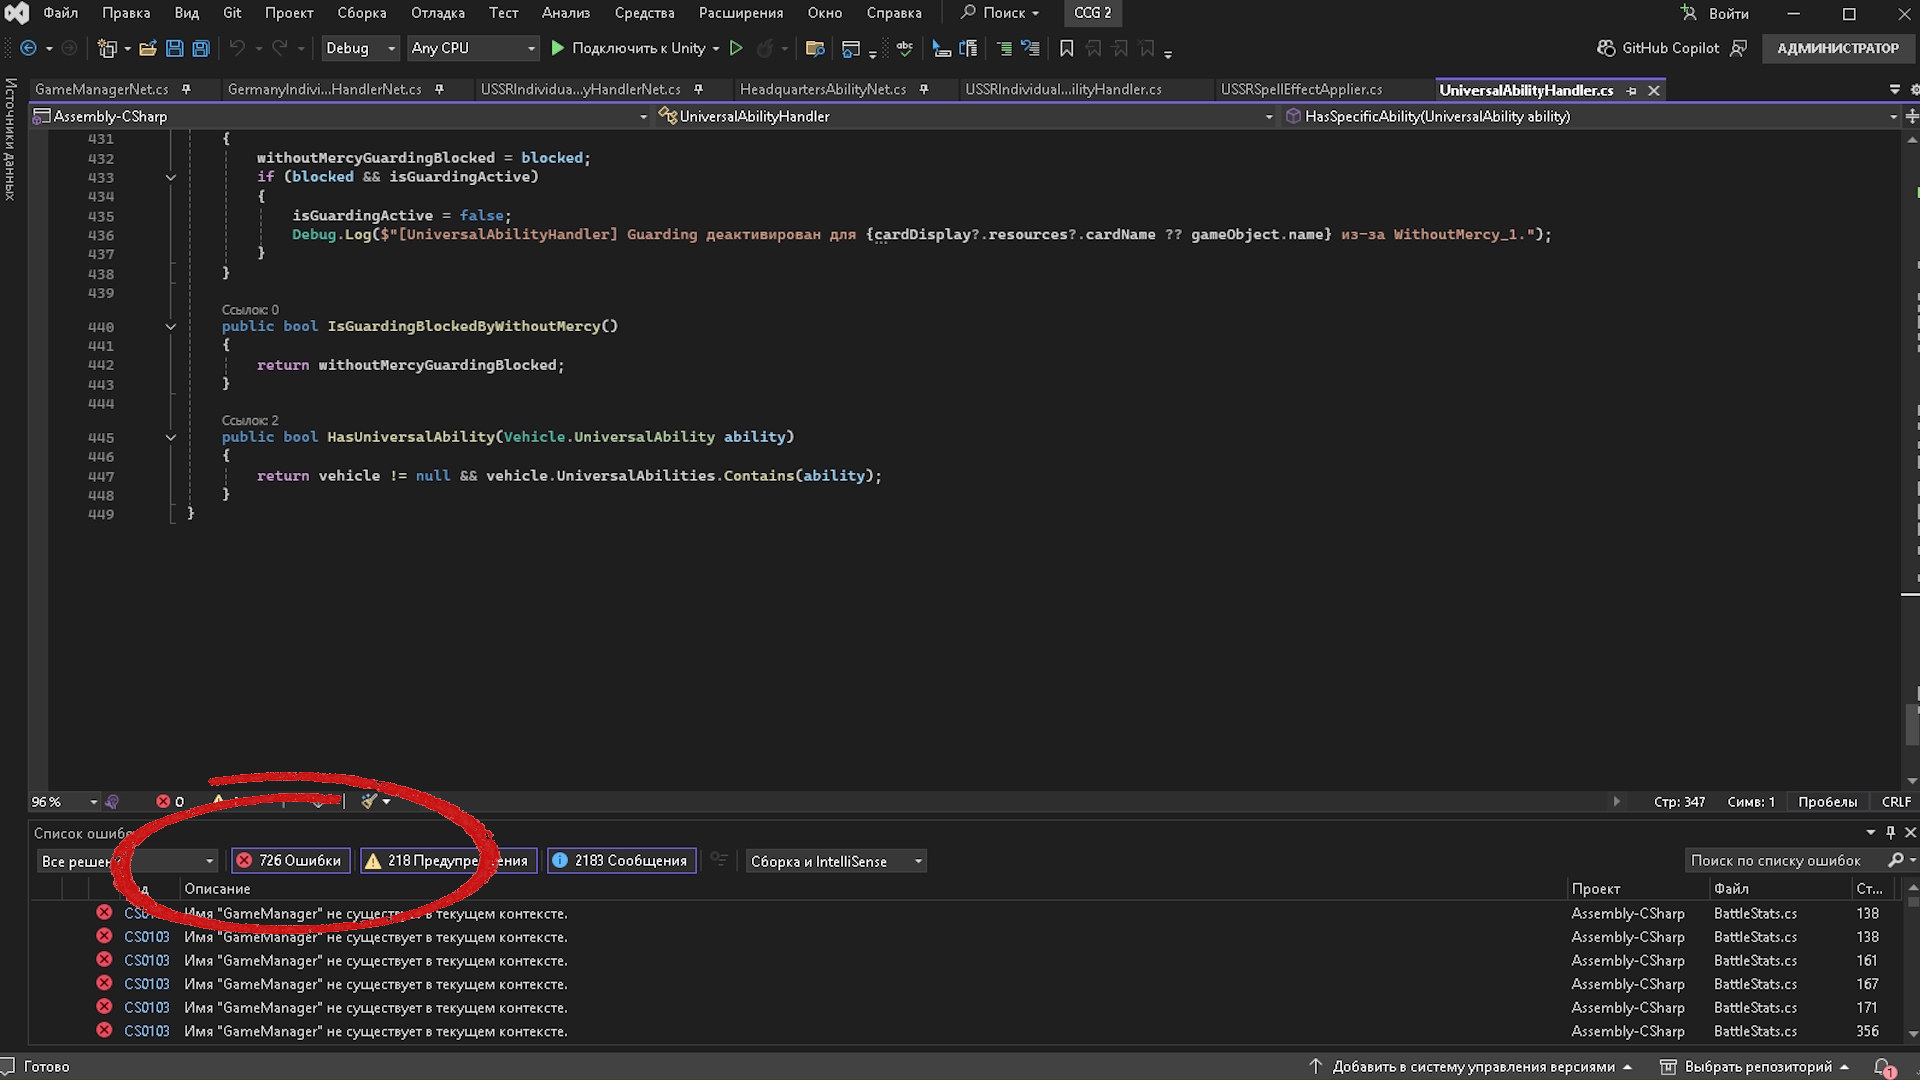Click the Sign In (Войти) button
The width and height of the screenshot is (1920, 1080).
click(1714, 13)
